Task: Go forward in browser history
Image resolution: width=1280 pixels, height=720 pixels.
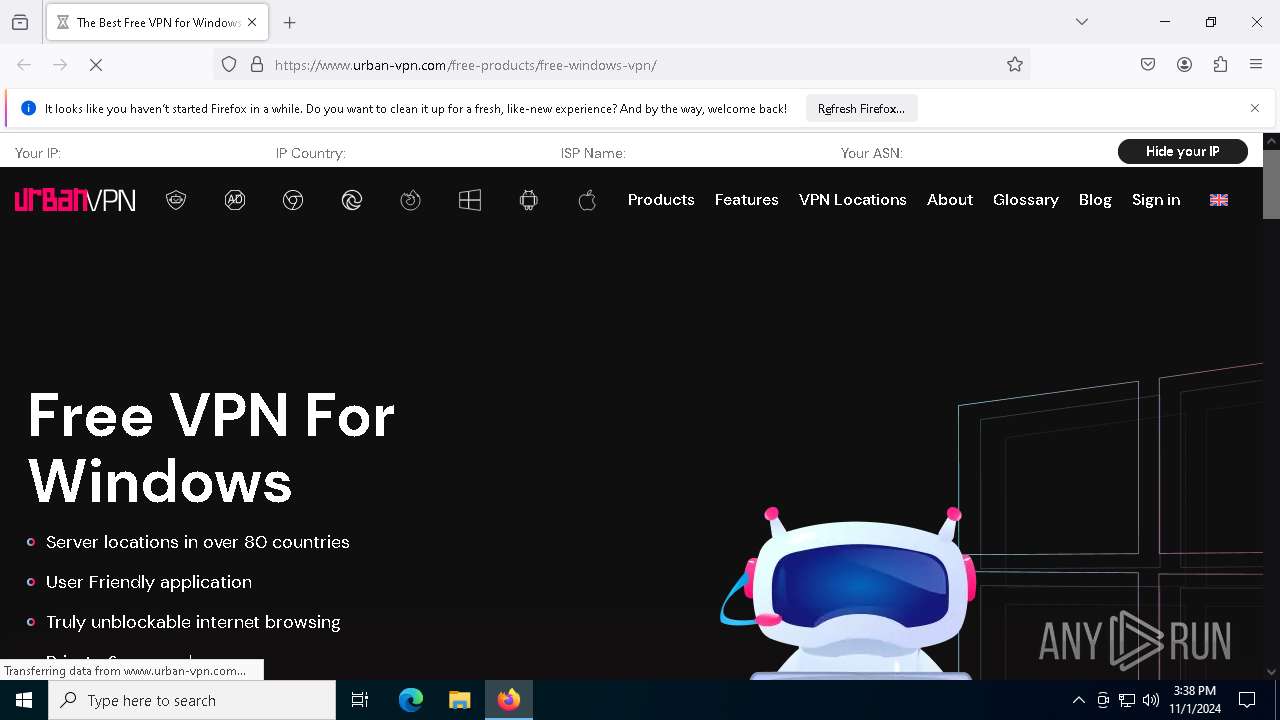Action: pos(60,65)
